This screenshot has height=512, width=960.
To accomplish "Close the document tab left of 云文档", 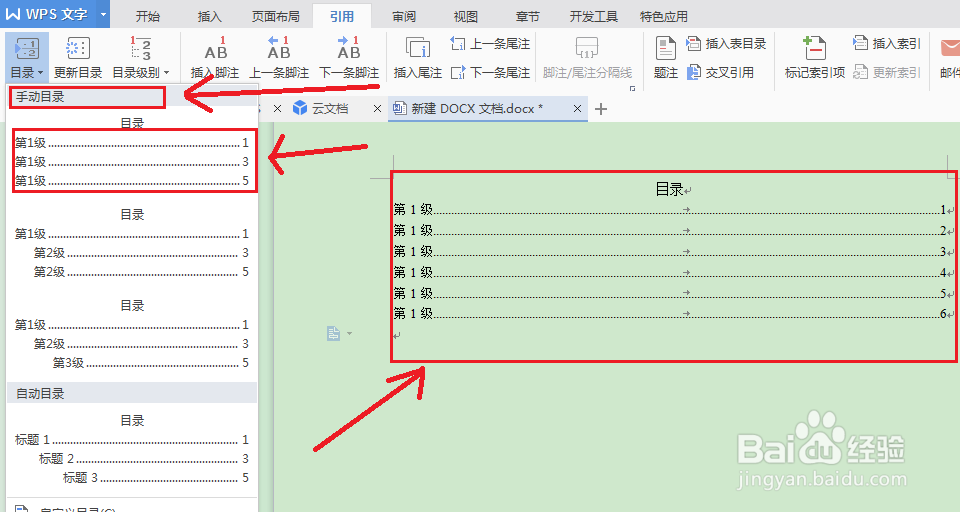I will tap(277, 108).
